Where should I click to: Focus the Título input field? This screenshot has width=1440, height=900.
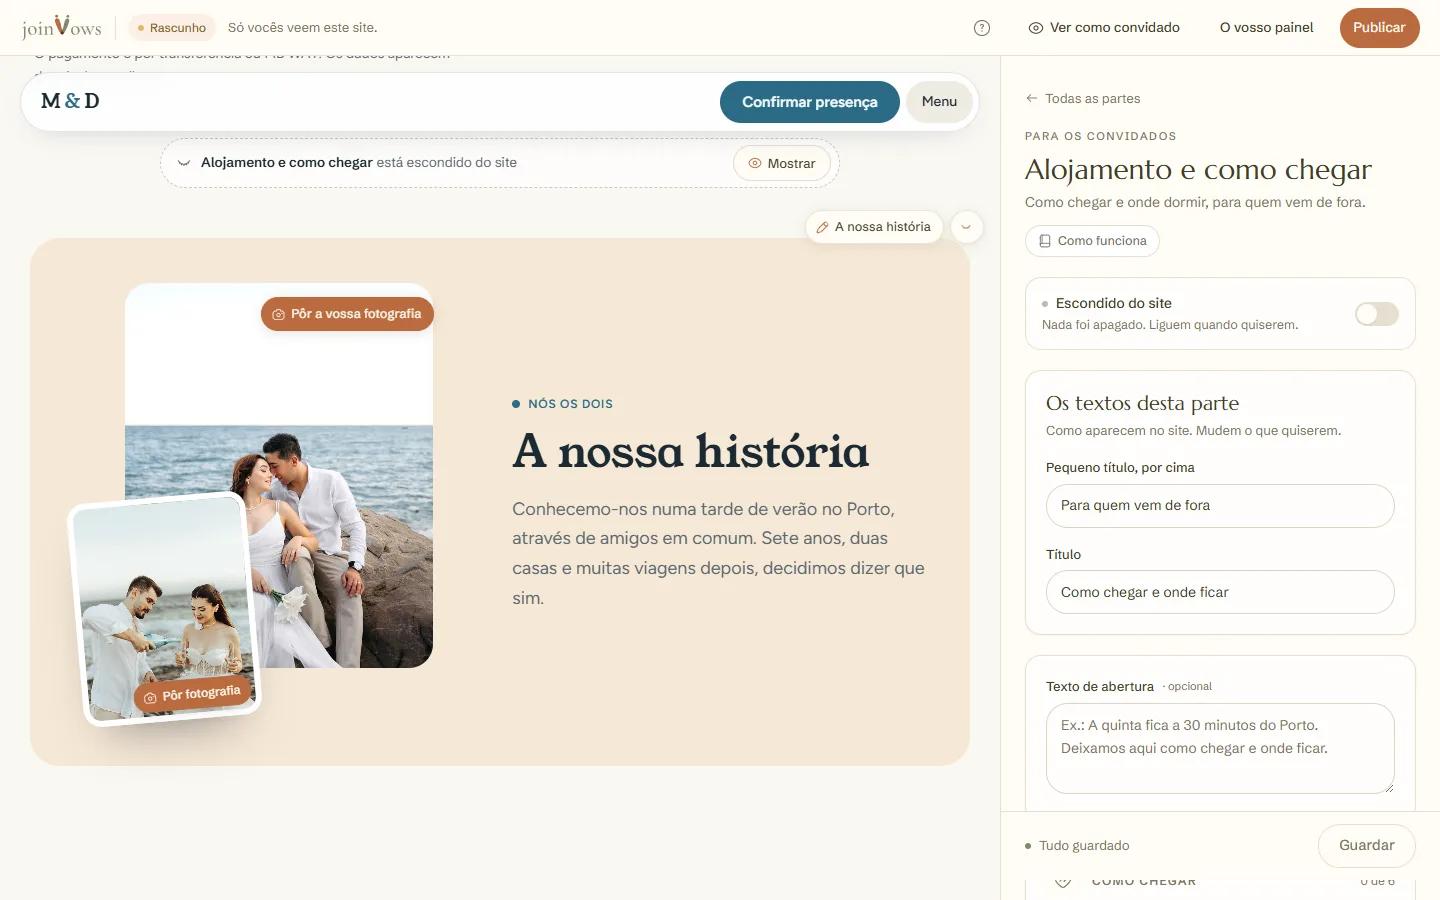click(1220, 592)
